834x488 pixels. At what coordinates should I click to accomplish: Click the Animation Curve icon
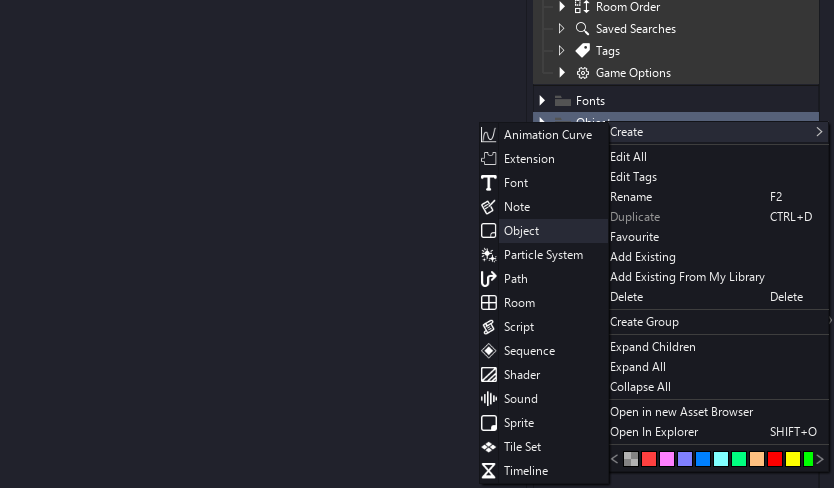click(x=488, y=135)
